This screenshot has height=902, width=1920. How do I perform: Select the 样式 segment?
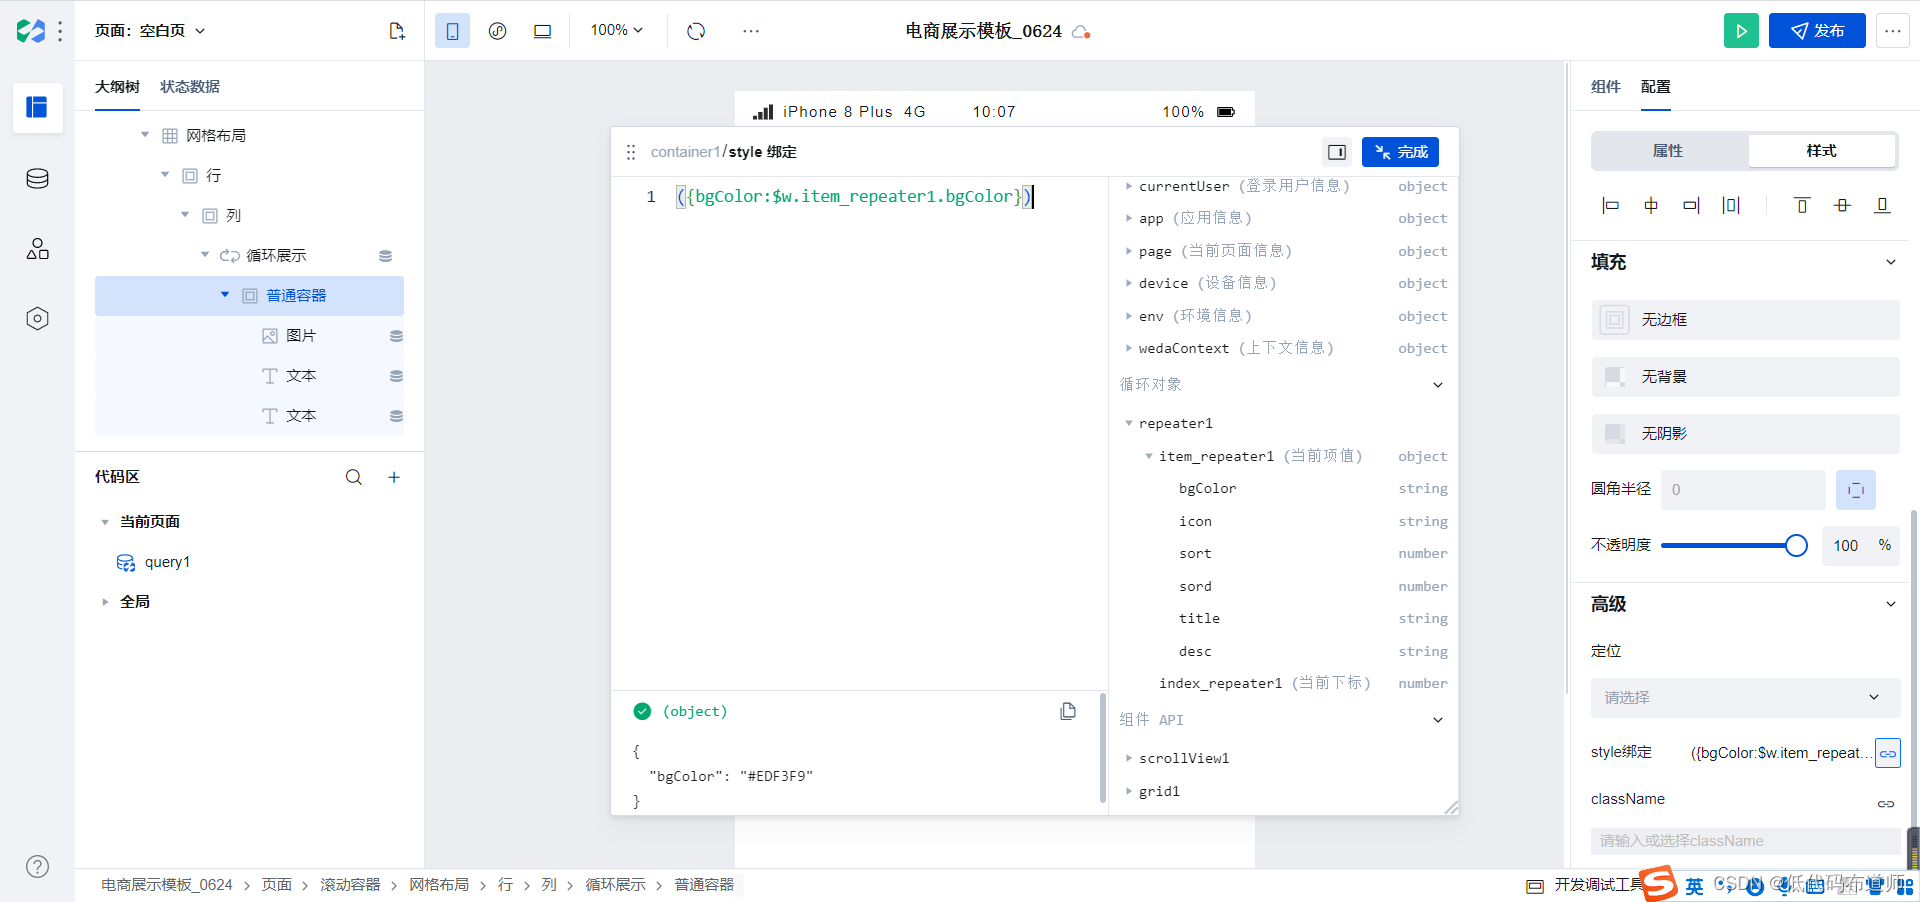pos(1821,151)
